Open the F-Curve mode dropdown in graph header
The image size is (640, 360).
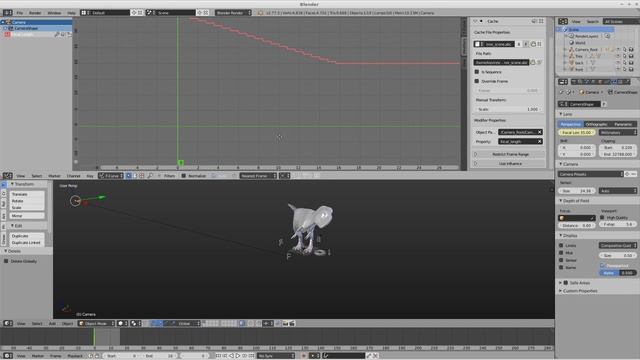coord(111,176)
